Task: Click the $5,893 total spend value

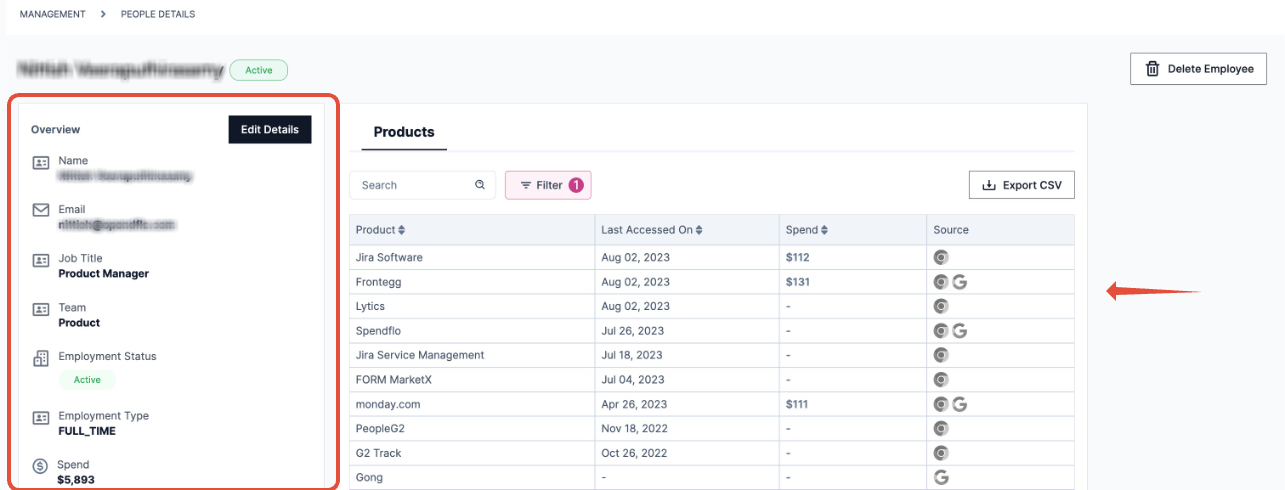Action: 77,480
